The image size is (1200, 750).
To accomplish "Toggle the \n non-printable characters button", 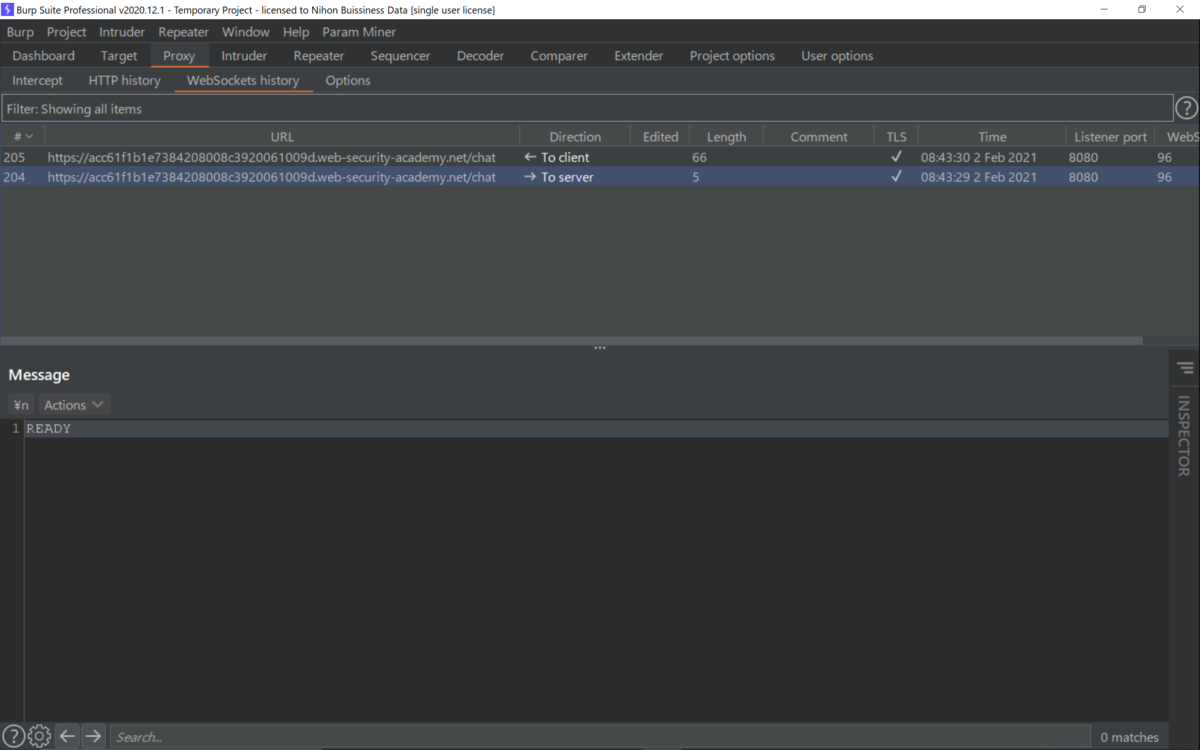I will (21, 405).
